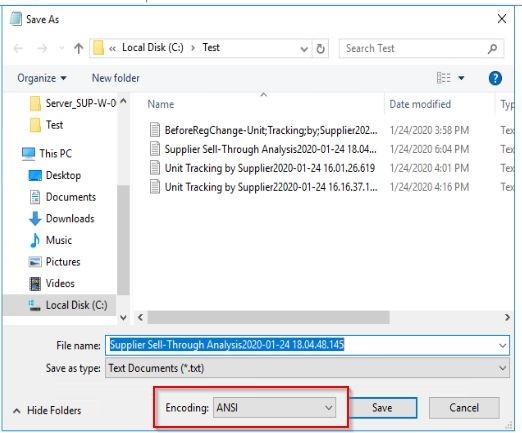Select the Music note icon in sidebar

tap(35, 240)
